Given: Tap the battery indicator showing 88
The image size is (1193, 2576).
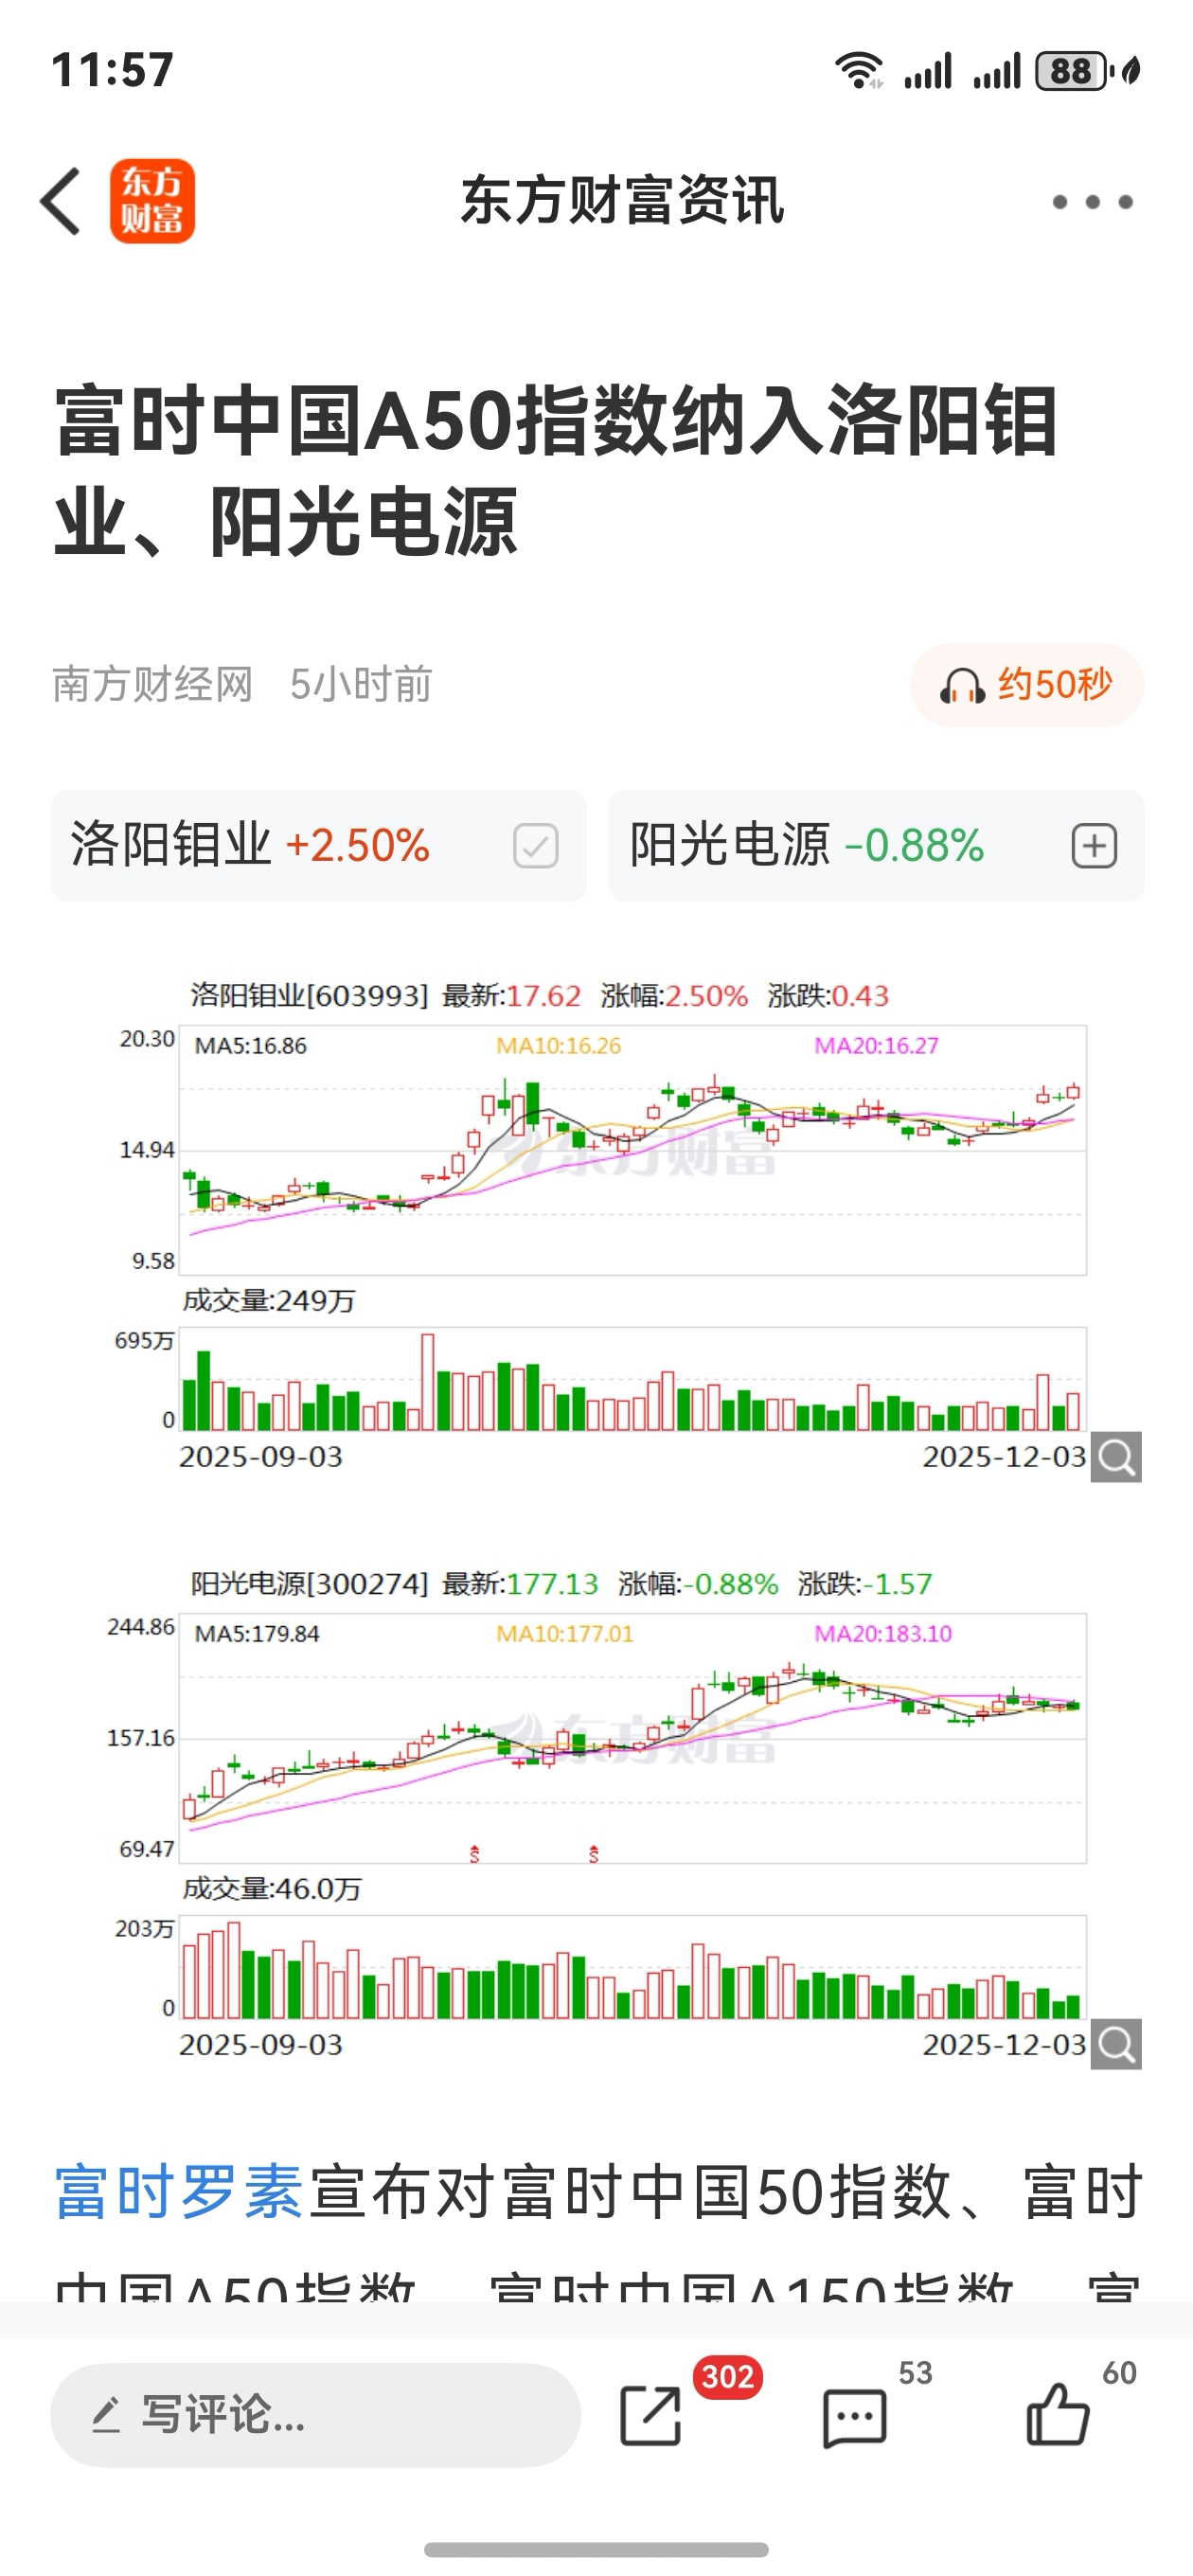Looking at the screenshot, I should click(1073, 71).
